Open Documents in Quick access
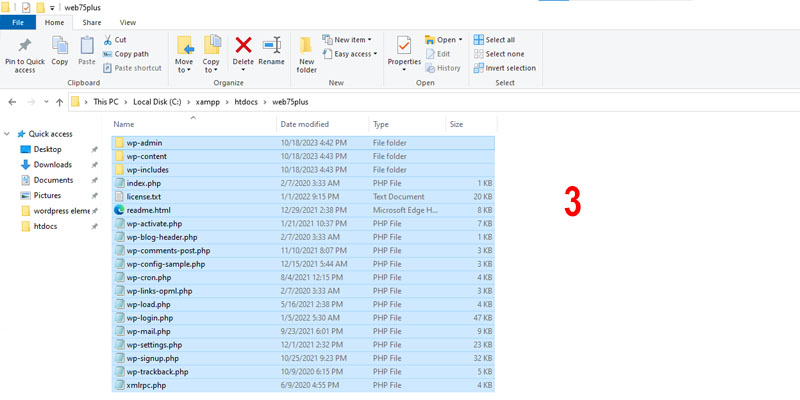 coord(53,180)
